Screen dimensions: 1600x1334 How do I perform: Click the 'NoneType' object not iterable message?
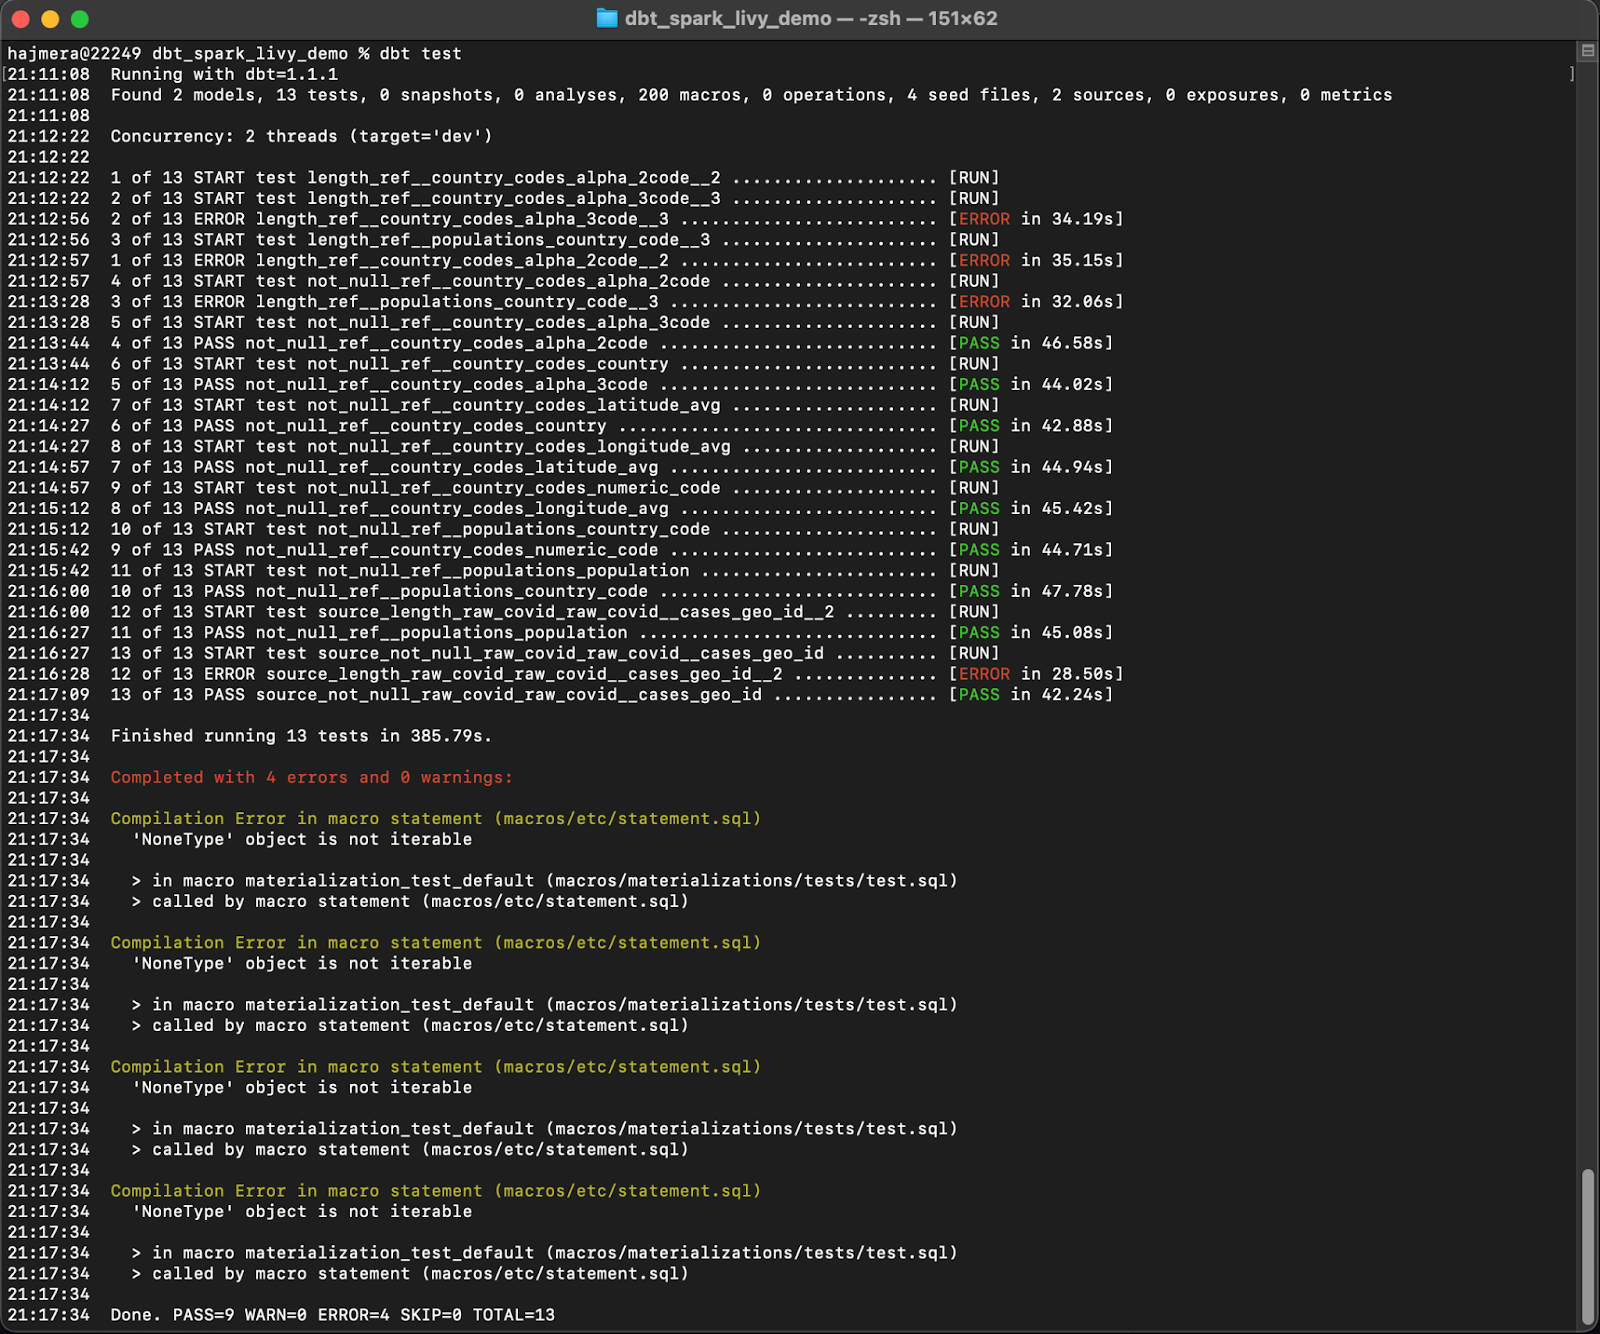tap(302, 839)
